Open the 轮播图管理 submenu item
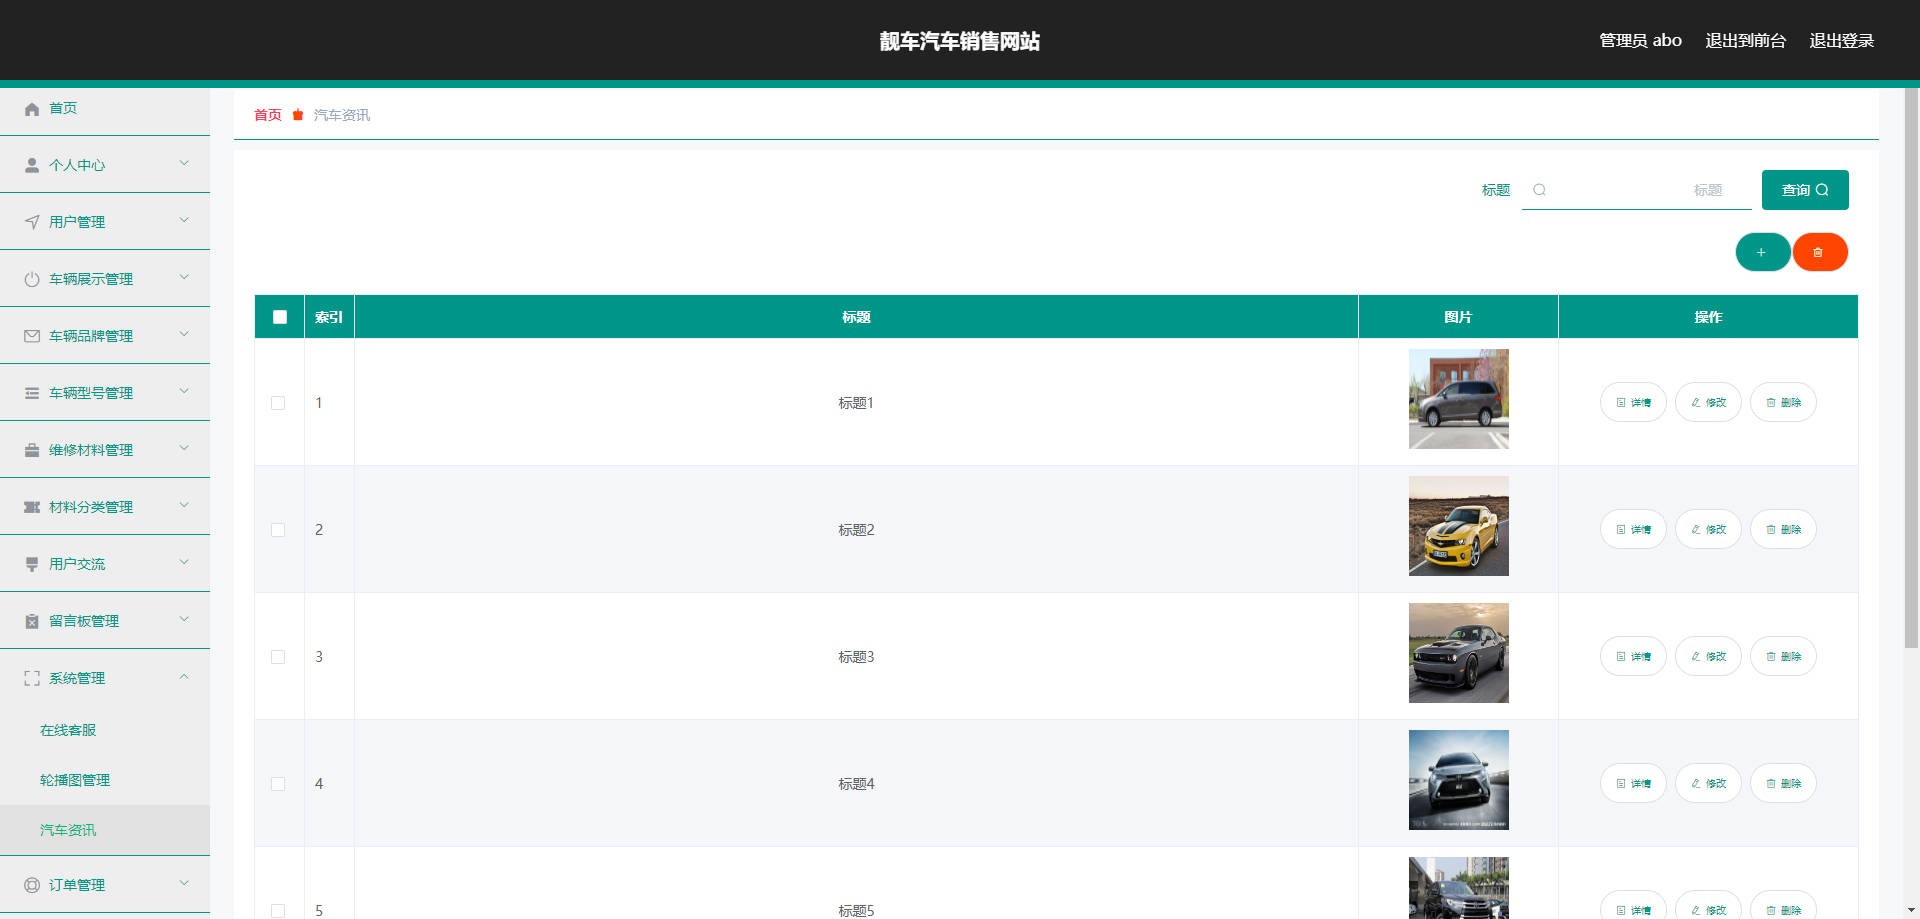 105,780
